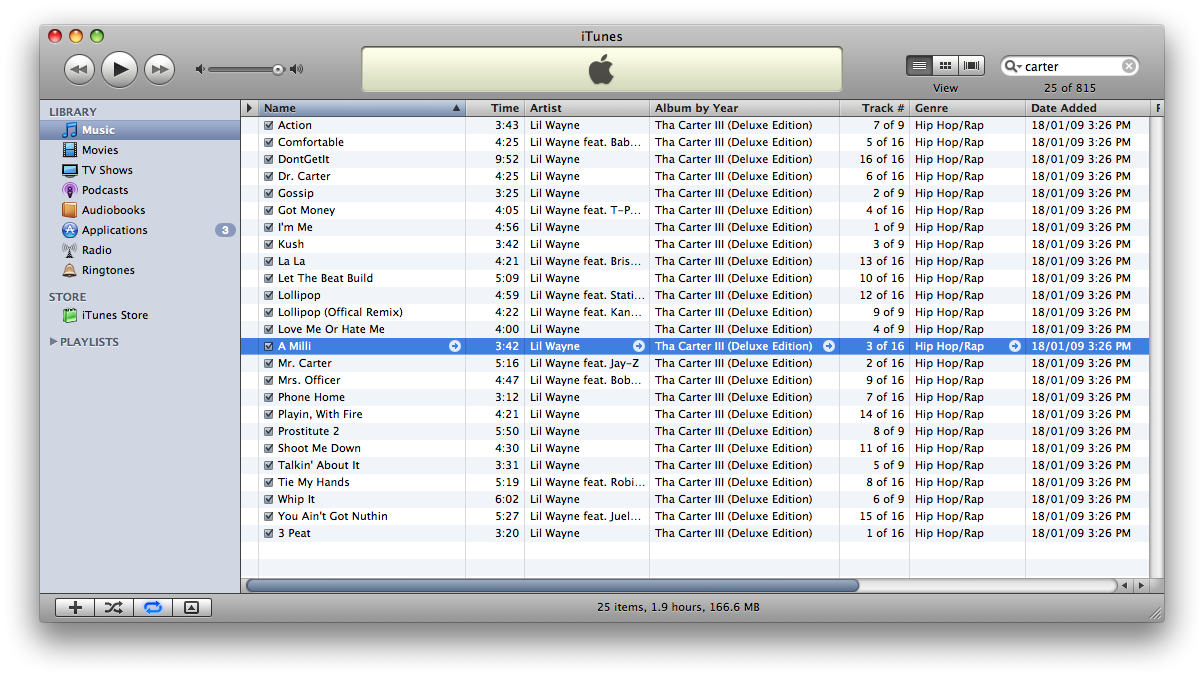
Task: Toggle repeat mode
Action: pos(152,607)
